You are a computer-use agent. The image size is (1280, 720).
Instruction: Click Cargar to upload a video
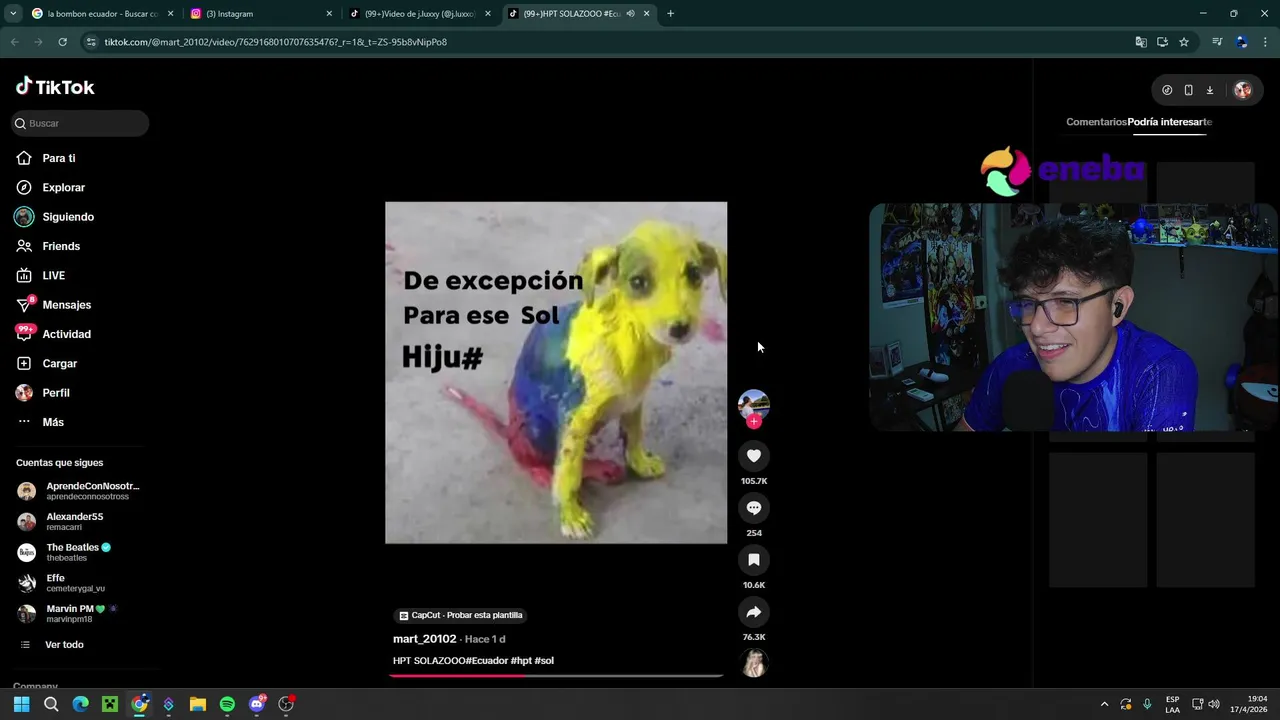(59, 363)
